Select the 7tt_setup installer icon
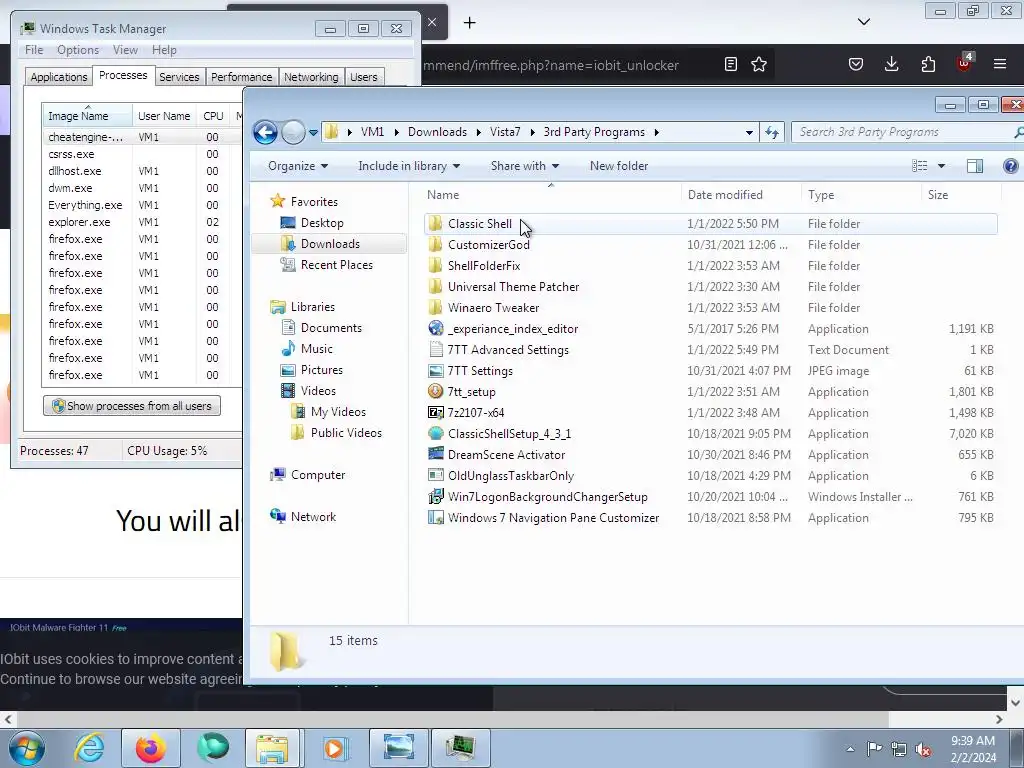Viewport: 1024px width, 768px height. (436, 392)
